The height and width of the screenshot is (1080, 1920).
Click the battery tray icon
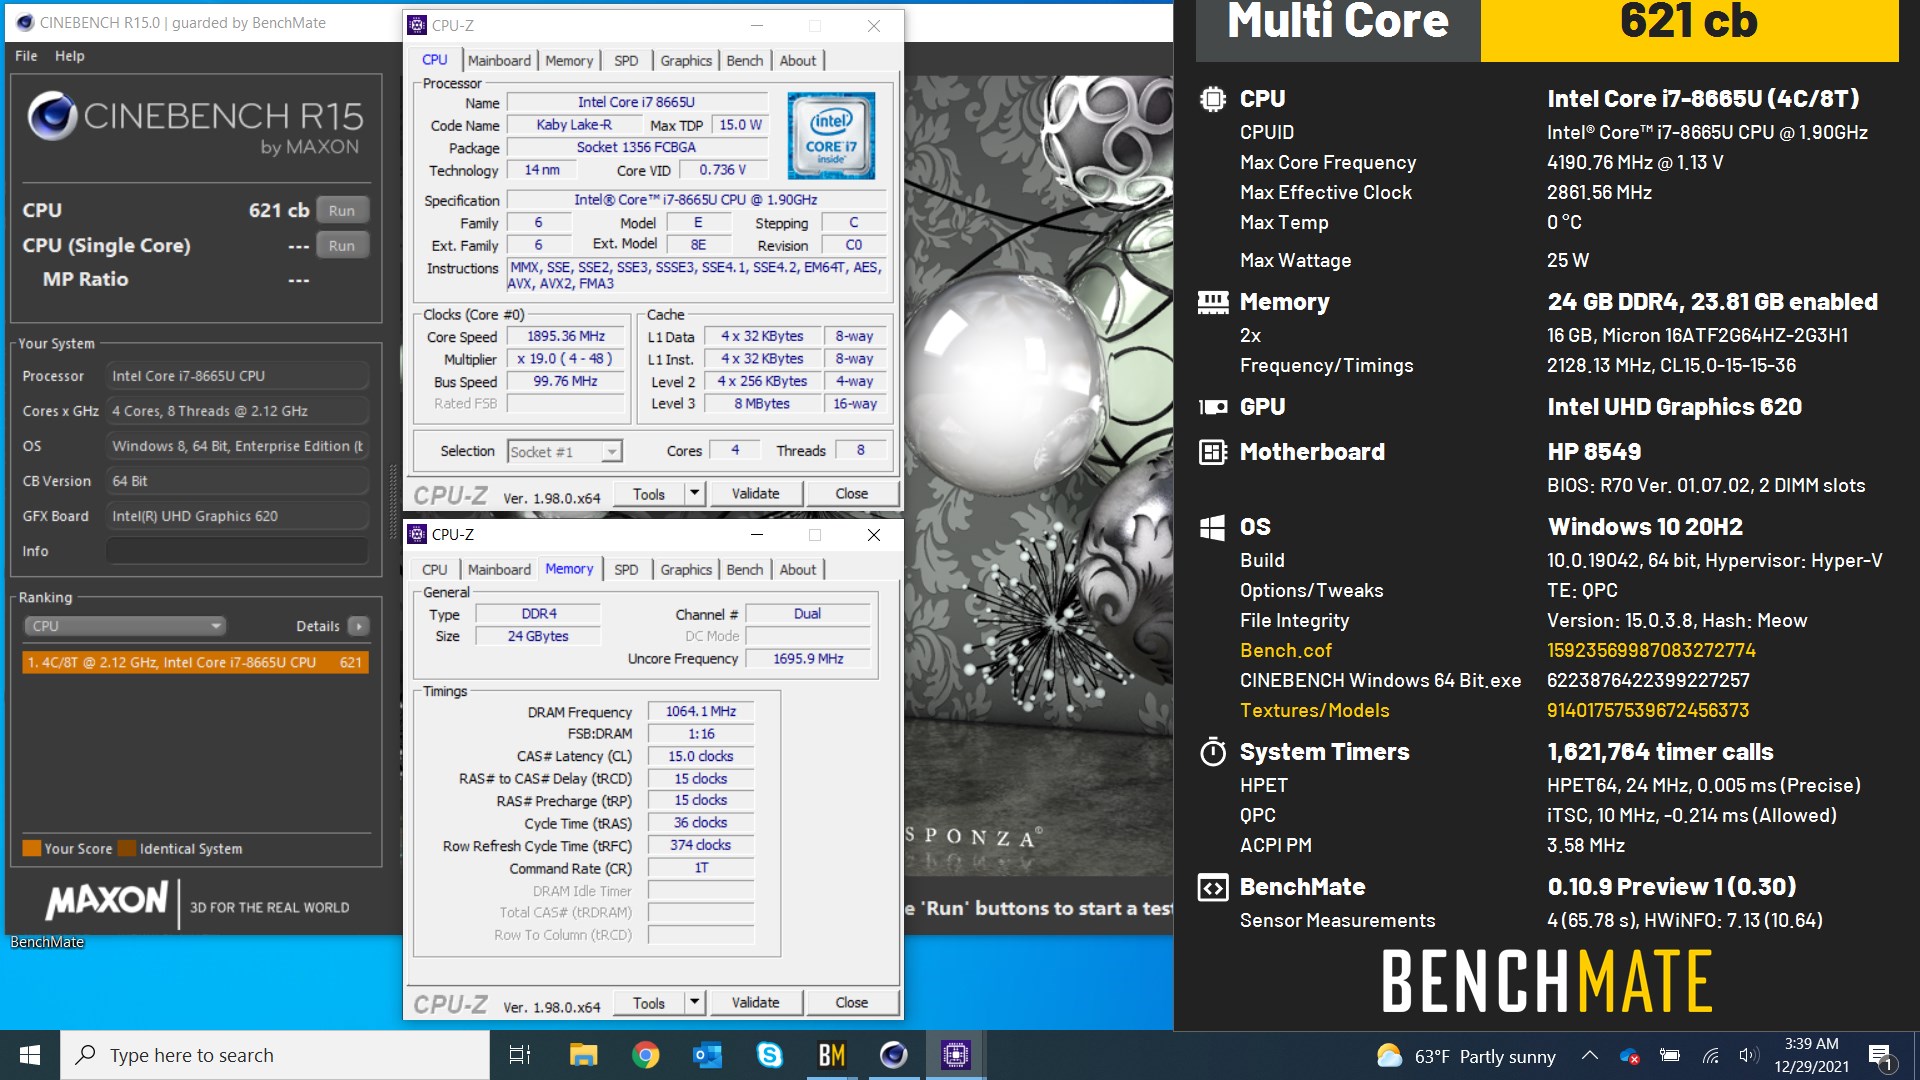[x=1669, y=1056]
